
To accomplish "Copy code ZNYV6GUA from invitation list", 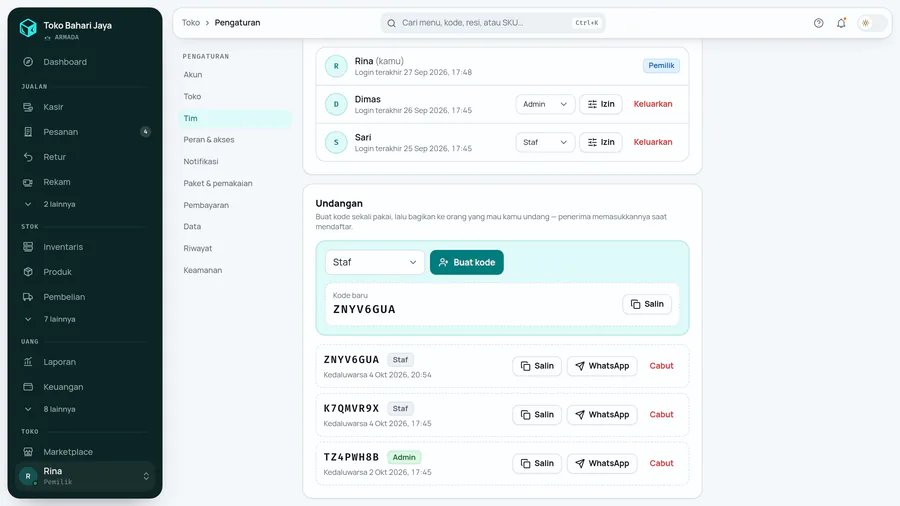I will 537,366.
